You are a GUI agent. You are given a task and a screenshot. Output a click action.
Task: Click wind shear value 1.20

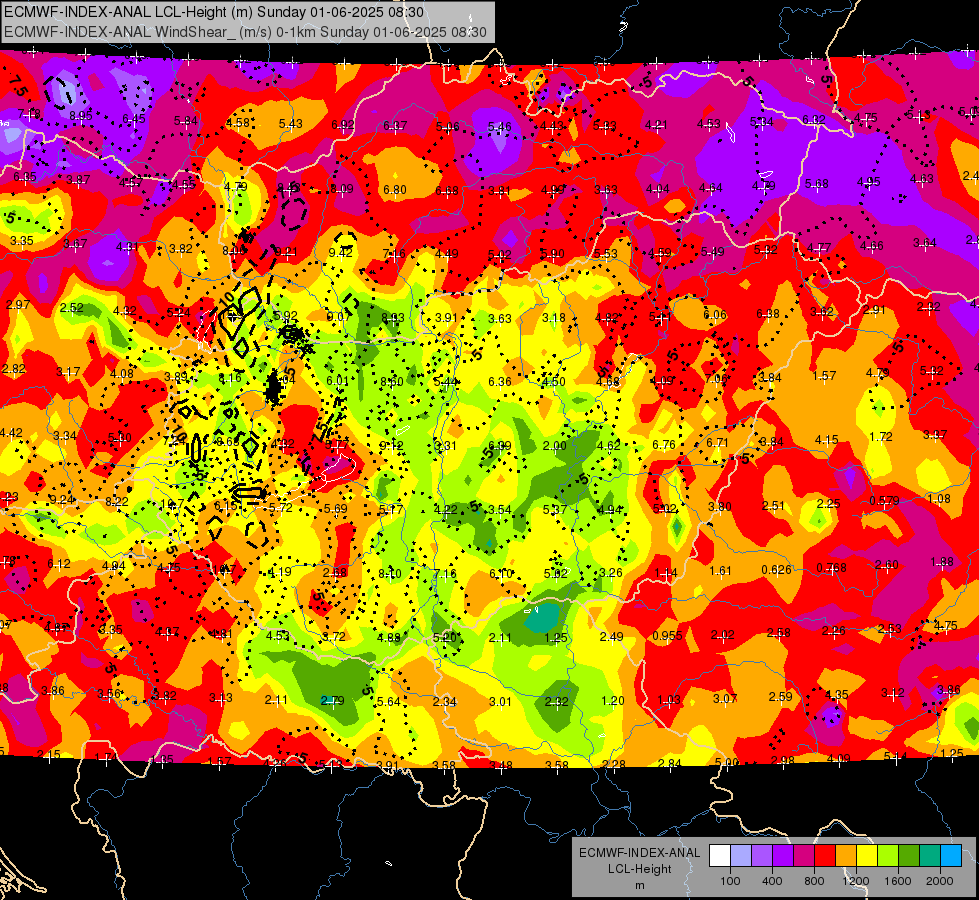coord(612,700)
